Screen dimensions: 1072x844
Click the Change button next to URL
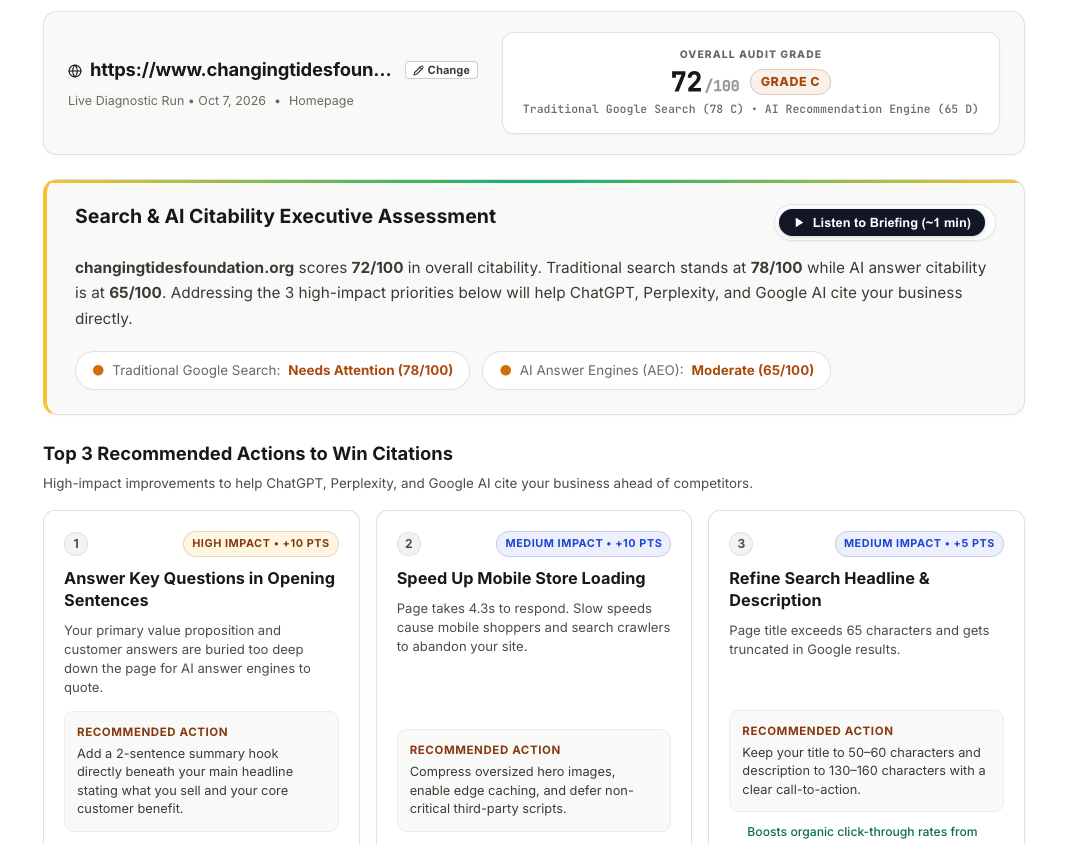tap(441, 70)
